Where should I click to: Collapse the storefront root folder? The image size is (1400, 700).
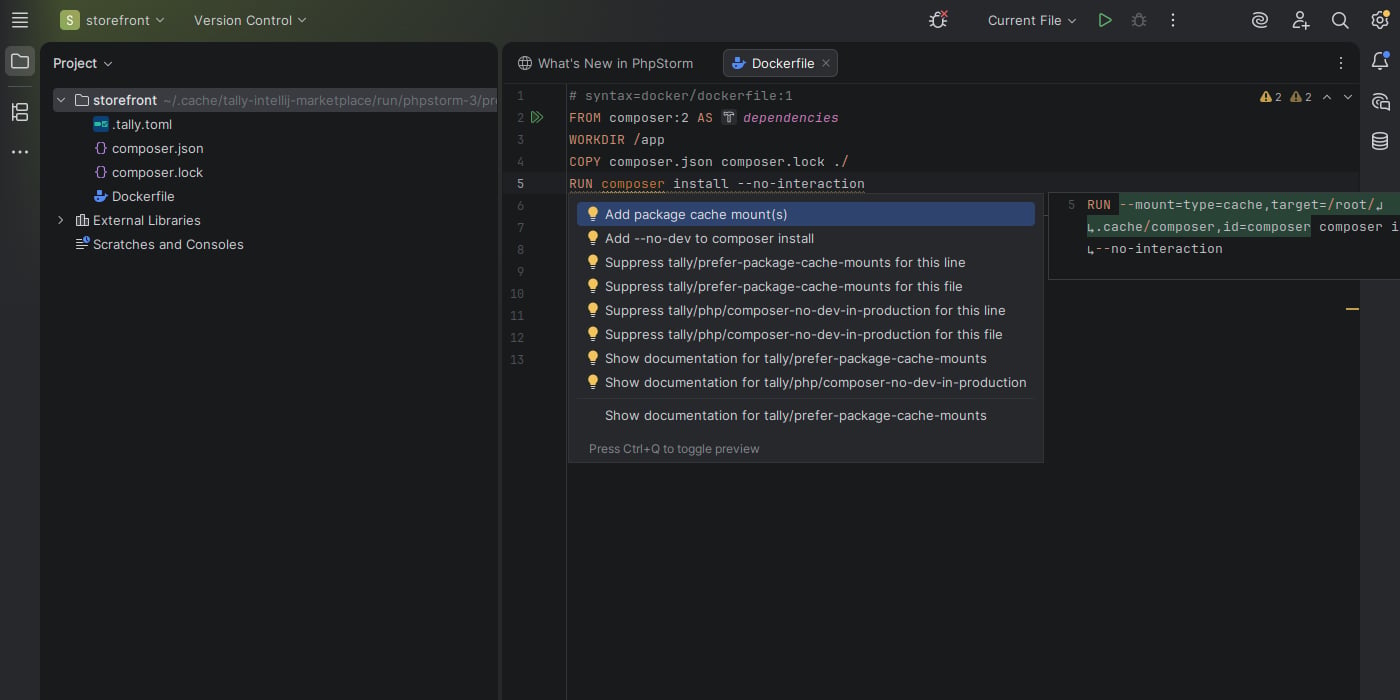coord(61,100)
